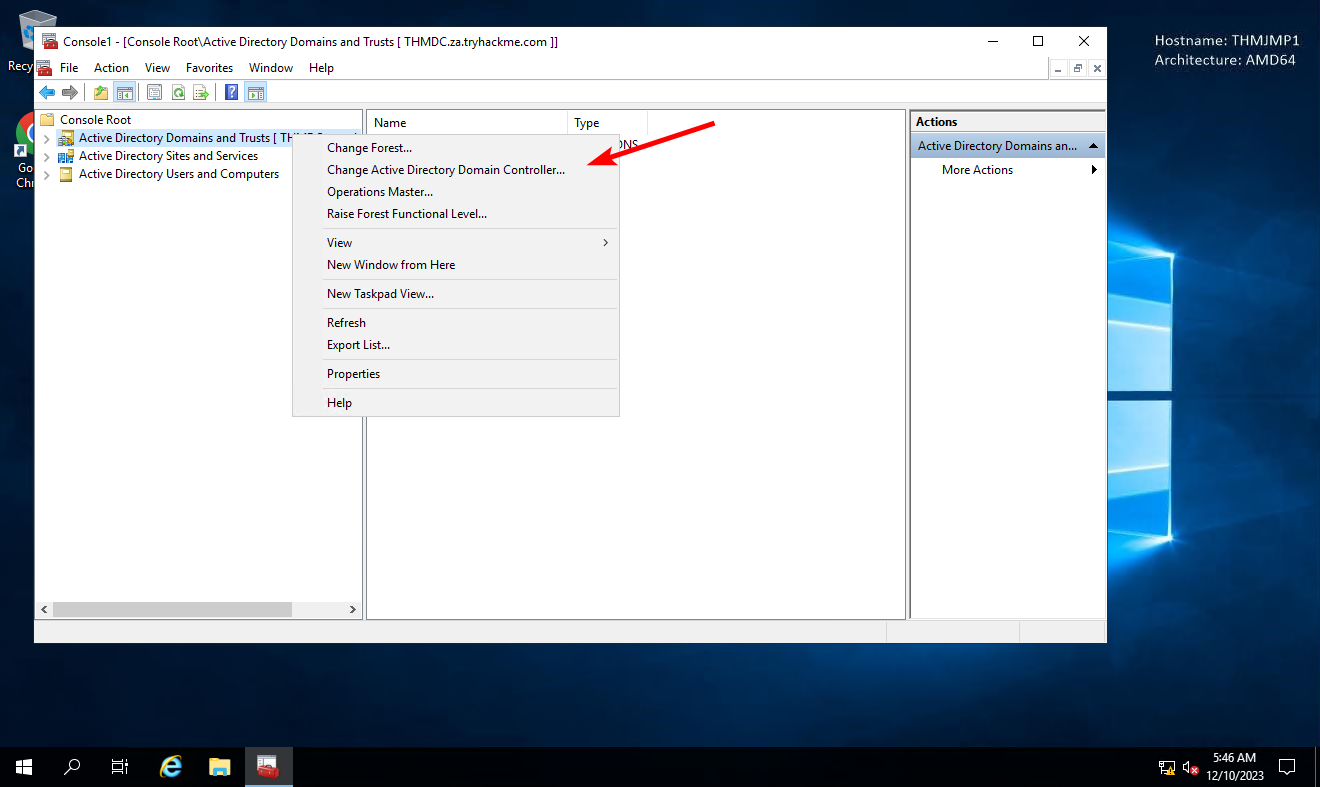Expand the Active Directory Domains and Trusts node
Image resolution: width=1320 pixels, height=787 pixels.
(x=46, y=138)
